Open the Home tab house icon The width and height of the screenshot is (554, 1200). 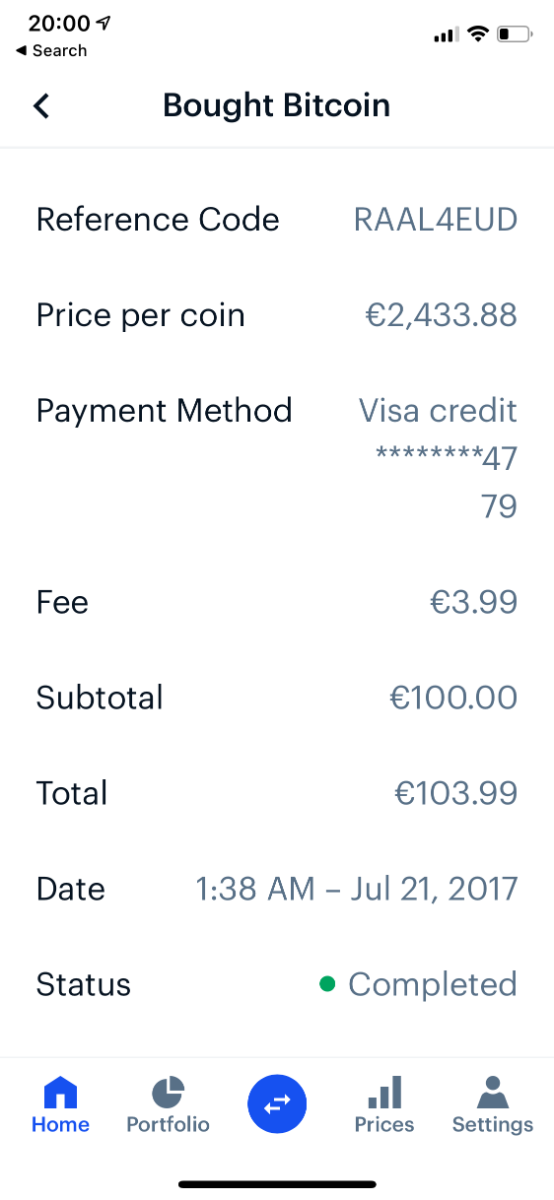point(60,1091)
